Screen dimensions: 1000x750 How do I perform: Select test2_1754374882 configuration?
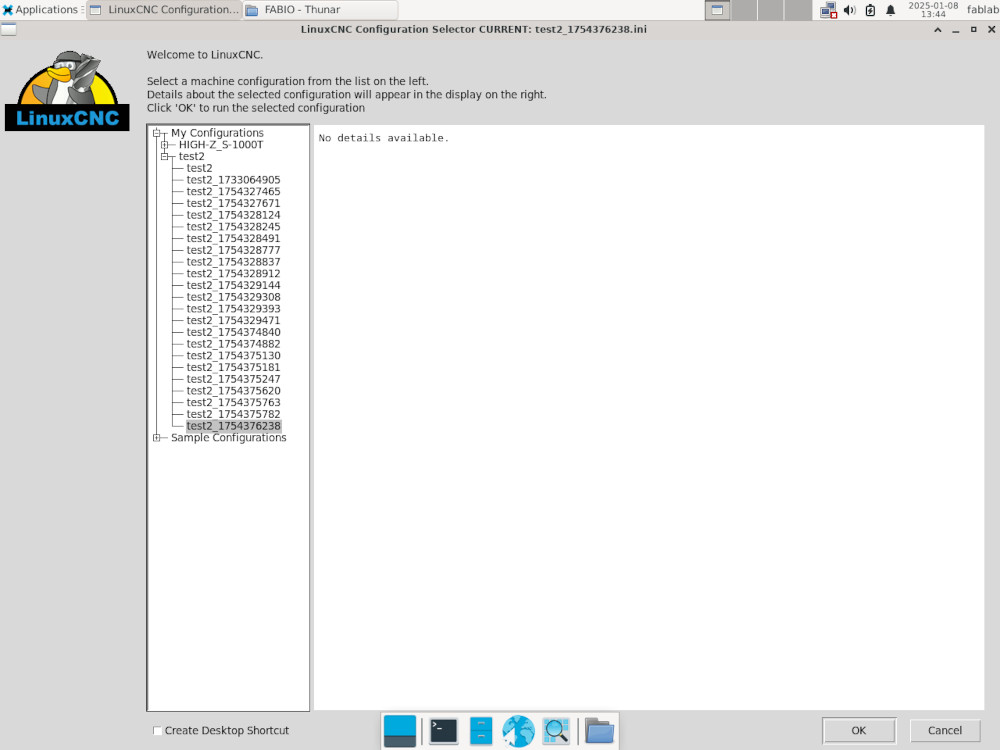point(233,344)
